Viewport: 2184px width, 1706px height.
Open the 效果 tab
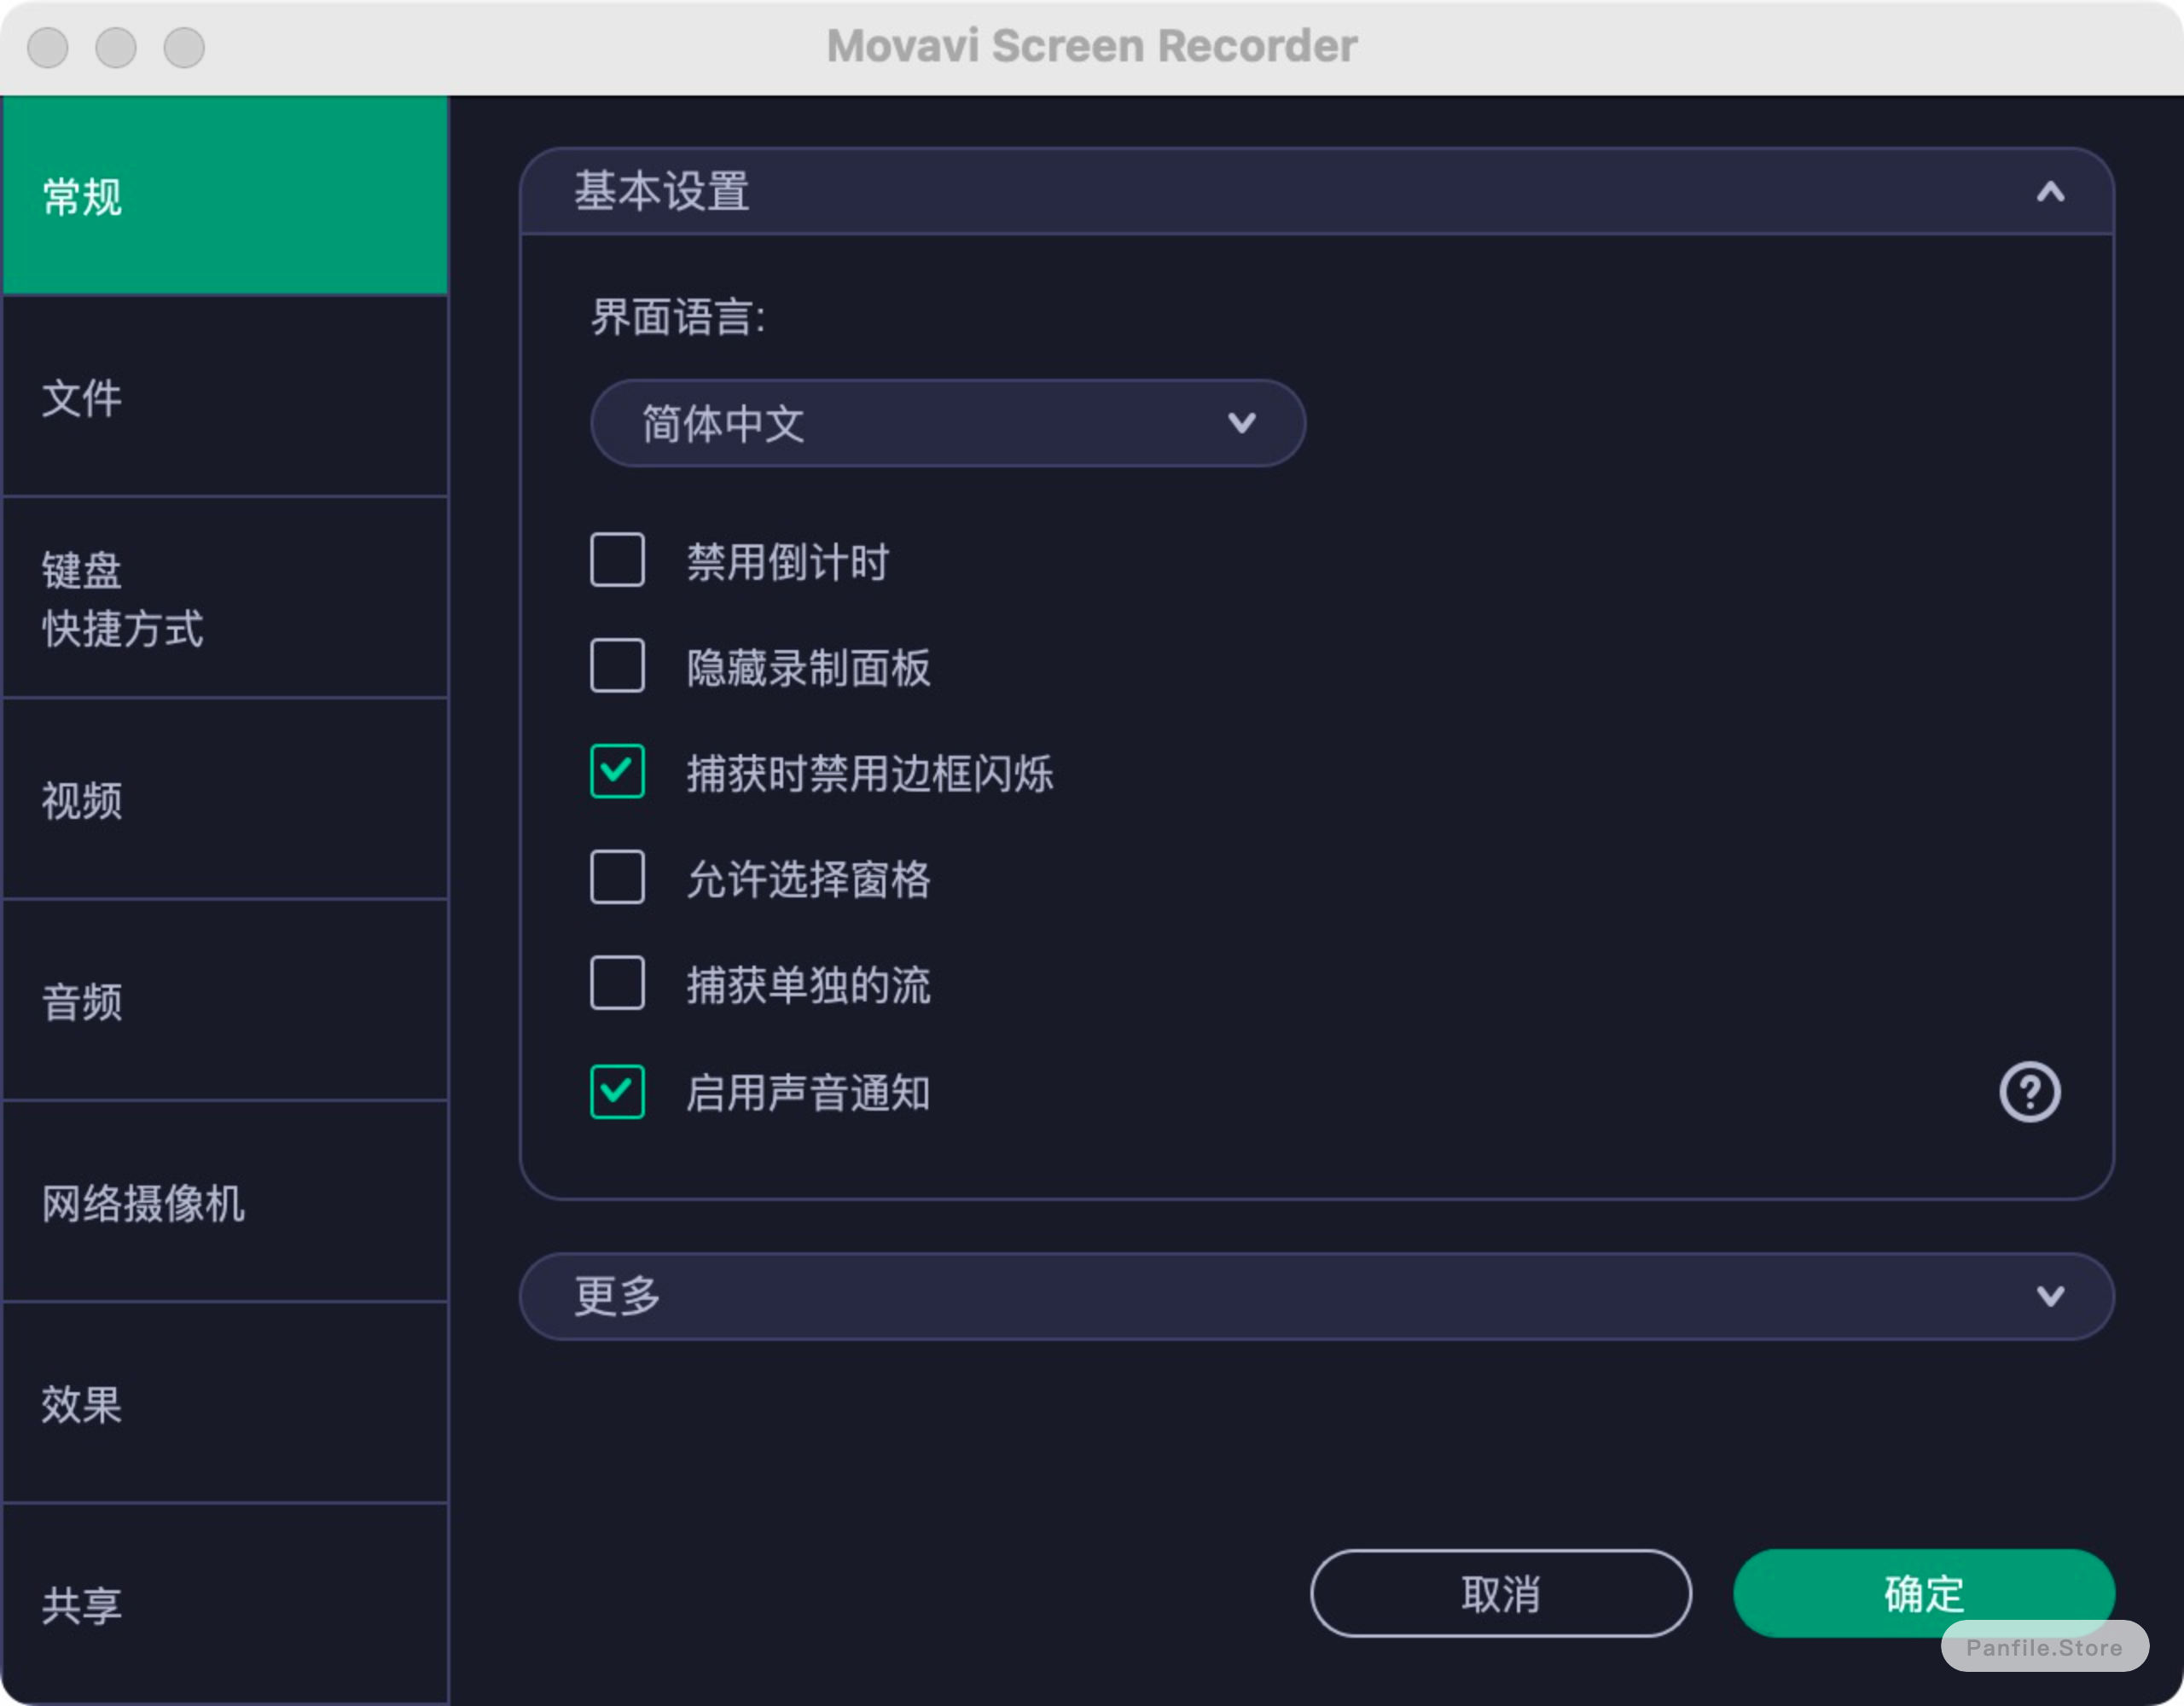[x=225, y=1404]
